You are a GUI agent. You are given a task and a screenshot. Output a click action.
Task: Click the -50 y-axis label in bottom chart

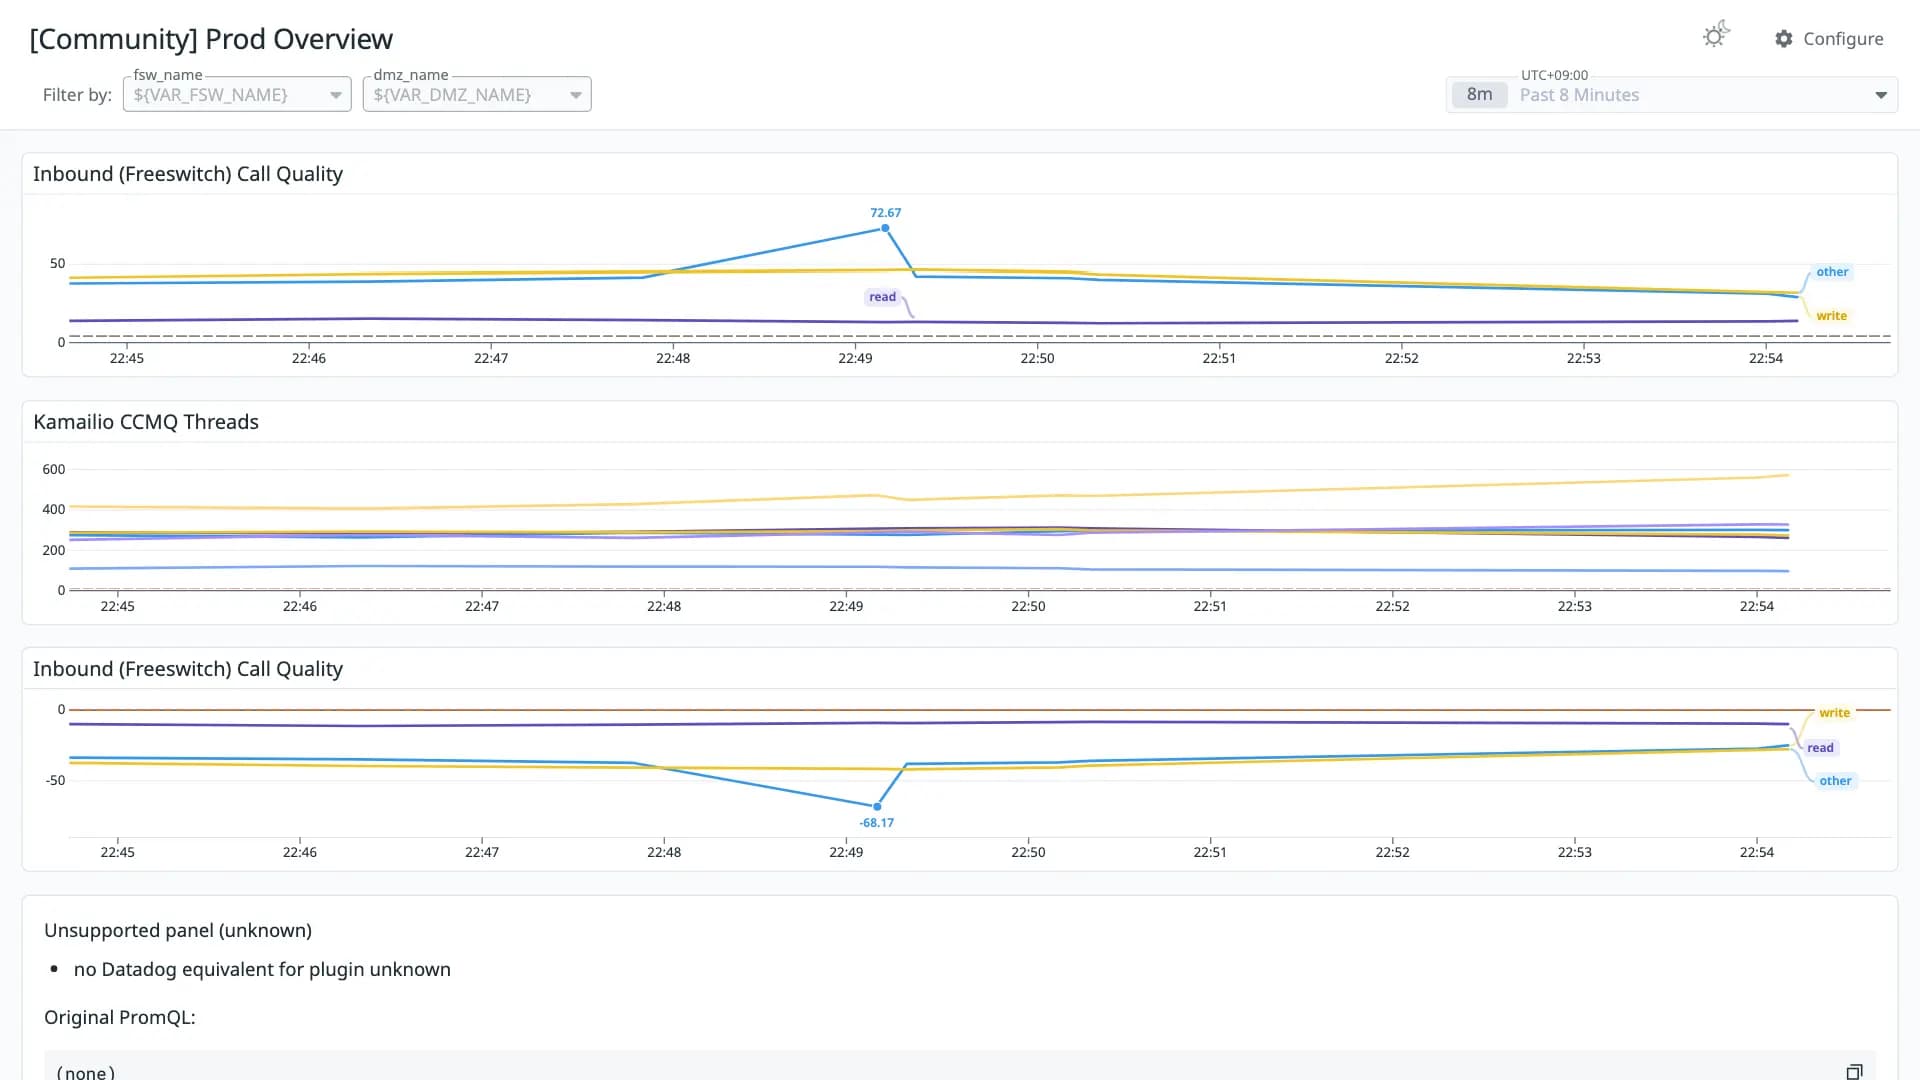[x=55, y=780]
